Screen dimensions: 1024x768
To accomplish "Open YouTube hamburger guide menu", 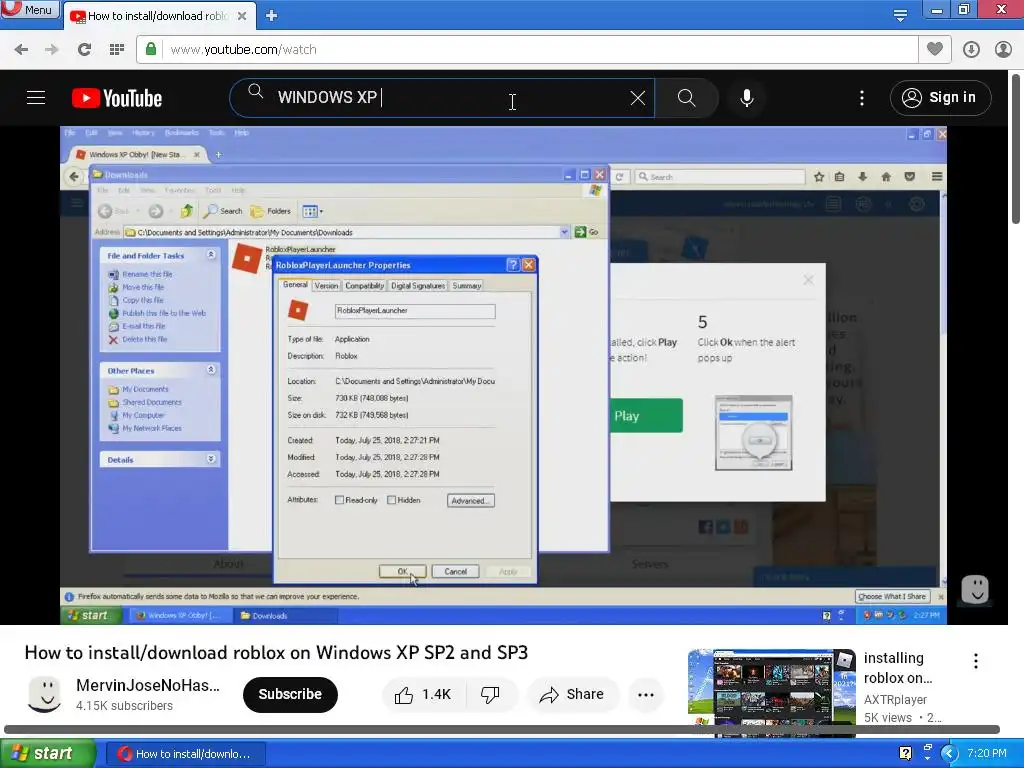I will click(36, 98).
